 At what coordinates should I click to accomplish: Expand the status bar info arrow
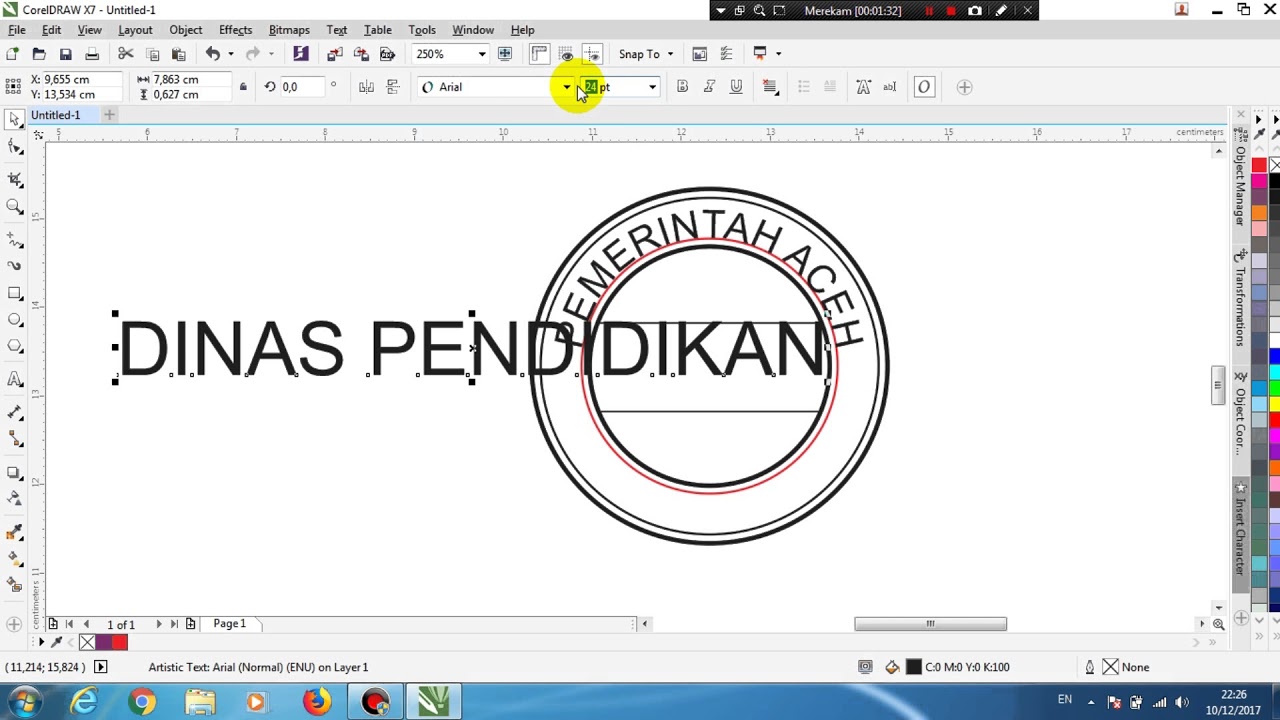(100, 667)
